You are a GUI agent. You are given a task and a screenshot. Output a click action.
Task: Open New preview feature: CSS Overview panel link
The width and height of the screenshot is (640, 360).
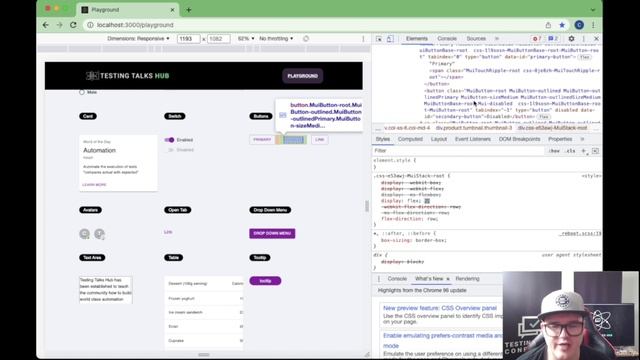click(x=440, y=308)
